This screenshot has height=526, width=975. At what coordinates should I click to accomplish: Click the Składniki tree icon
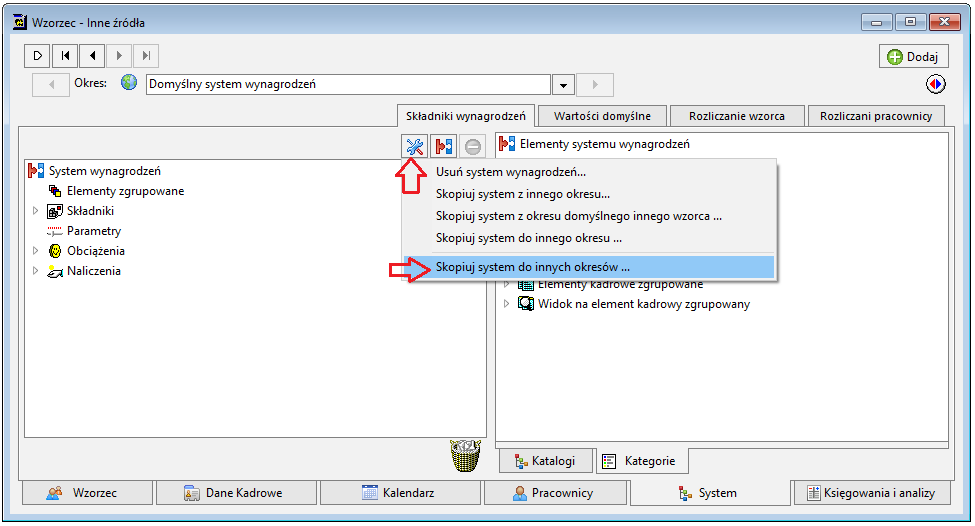coord(55,211)
